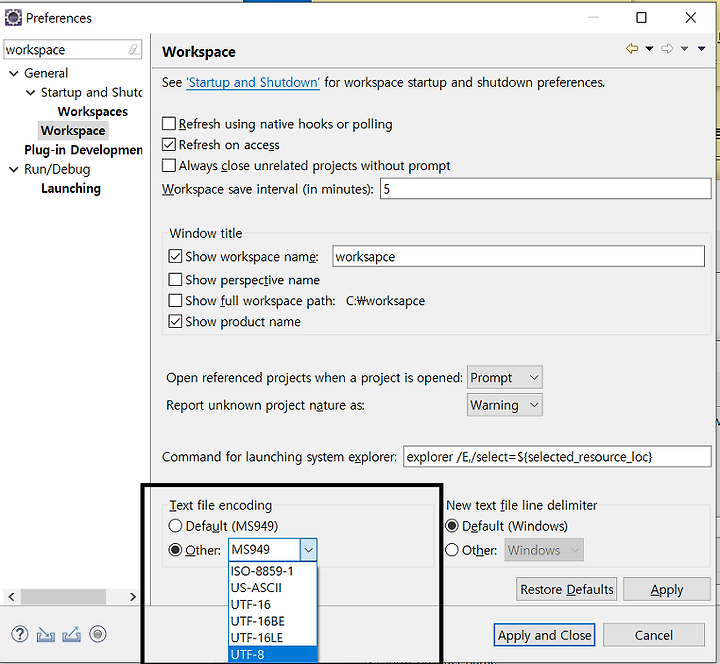720x664 pixels.
Task: Open the 'Startup and Shutdown' link
Action: pos(253,83)
